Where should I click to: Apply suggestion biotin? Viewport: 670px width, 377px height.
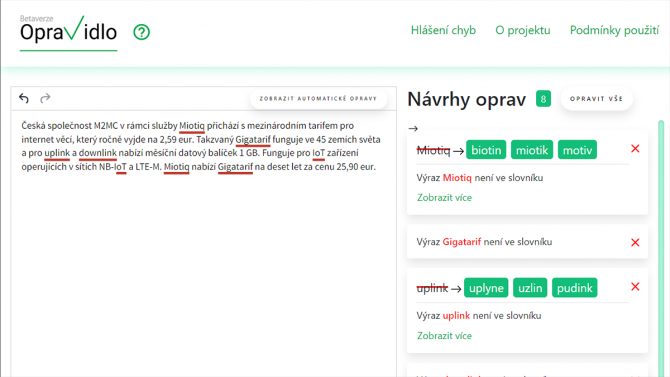click(x=486, y=150)
